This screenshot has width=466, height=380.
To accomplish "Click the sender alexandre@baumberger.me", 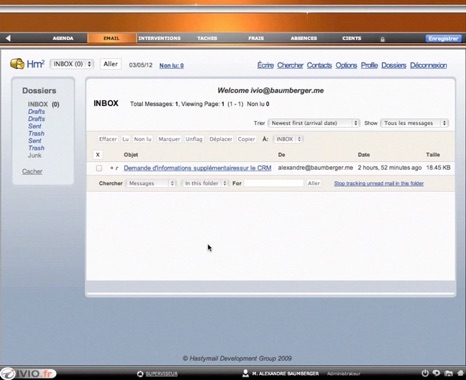I will click(x=315, y=168).
